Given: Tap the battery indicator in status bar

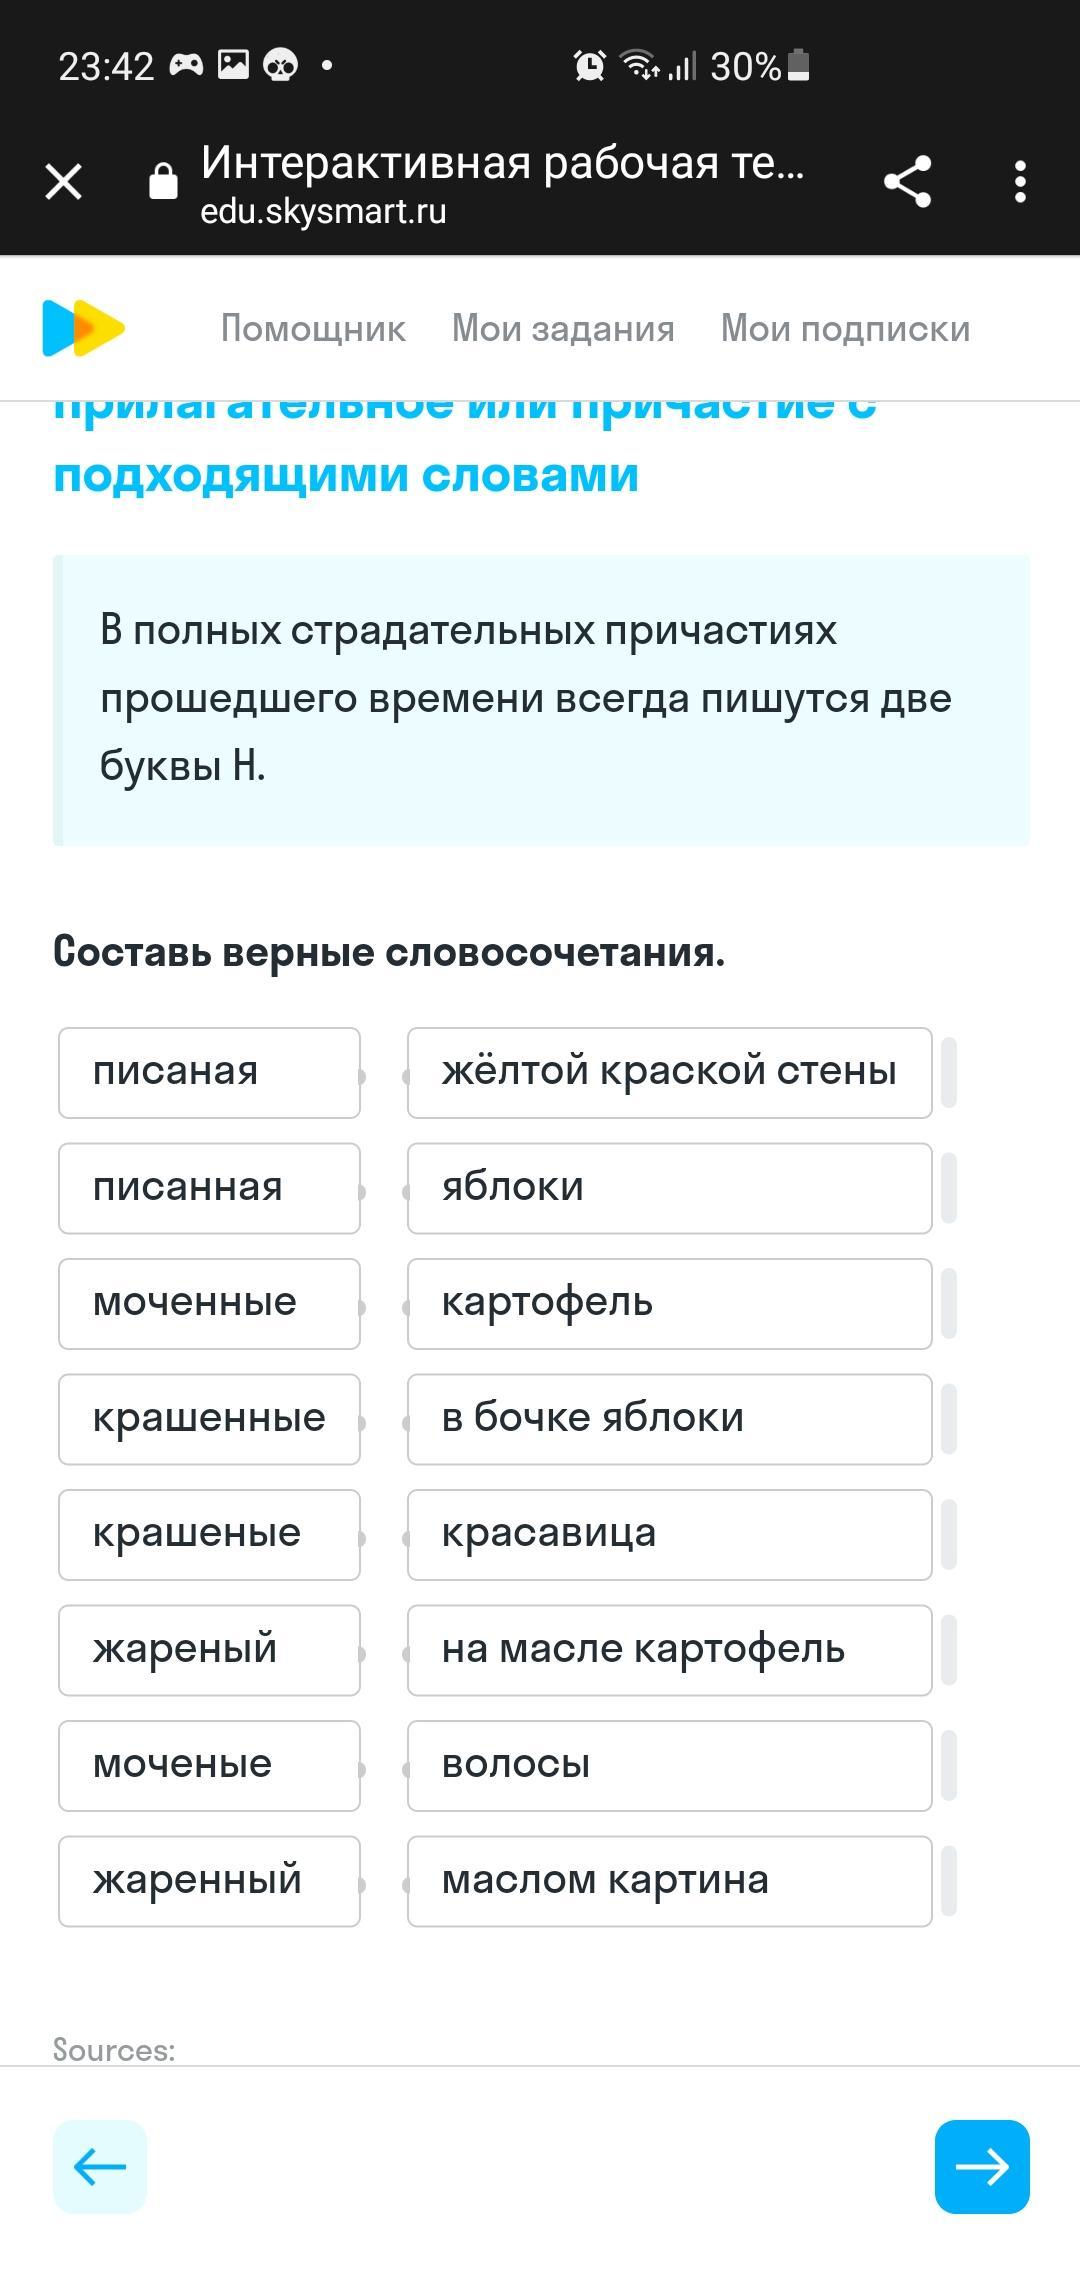Looking at the screenshot, I should [x=798, y=65].
